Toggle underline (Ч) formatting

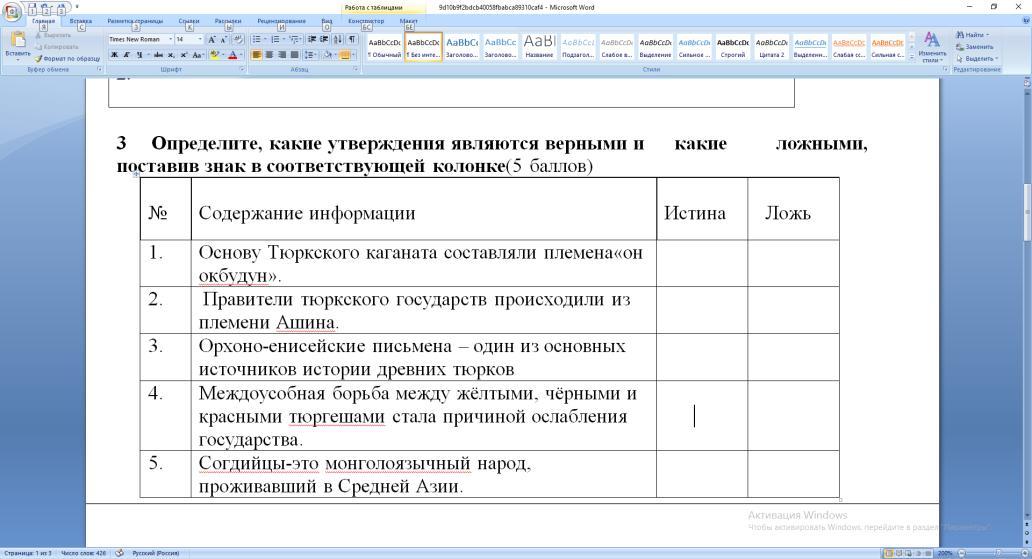[x=139, y=55]
